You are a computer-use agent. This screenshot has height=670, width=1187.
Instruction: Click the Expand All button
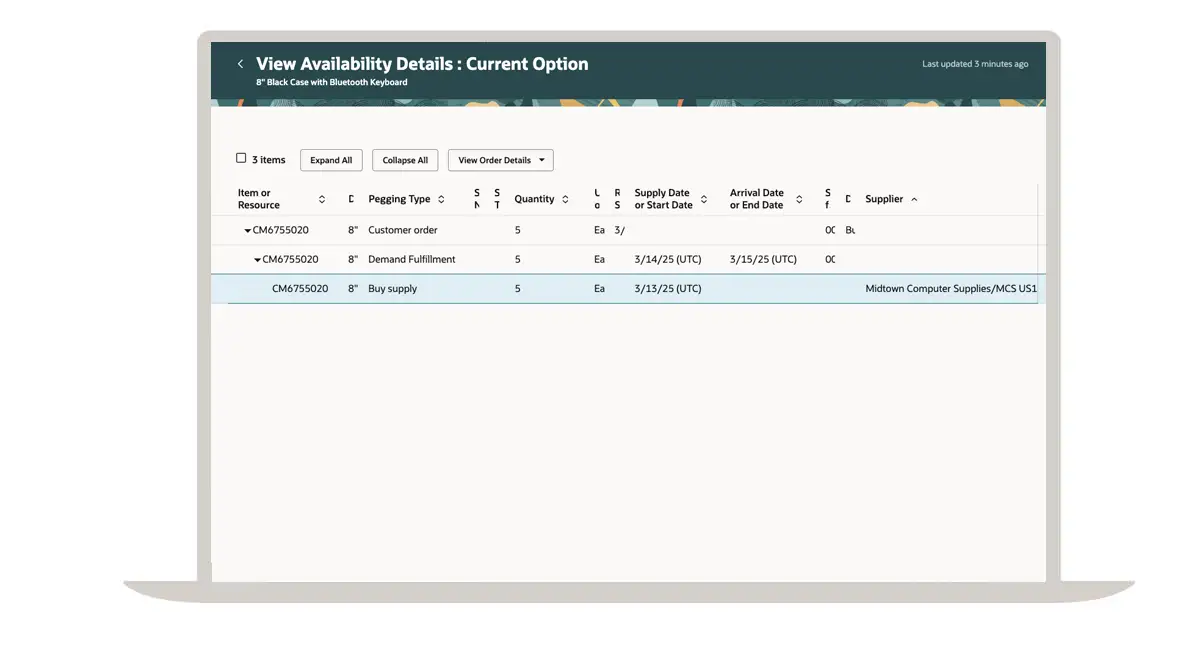coord(331,160)
